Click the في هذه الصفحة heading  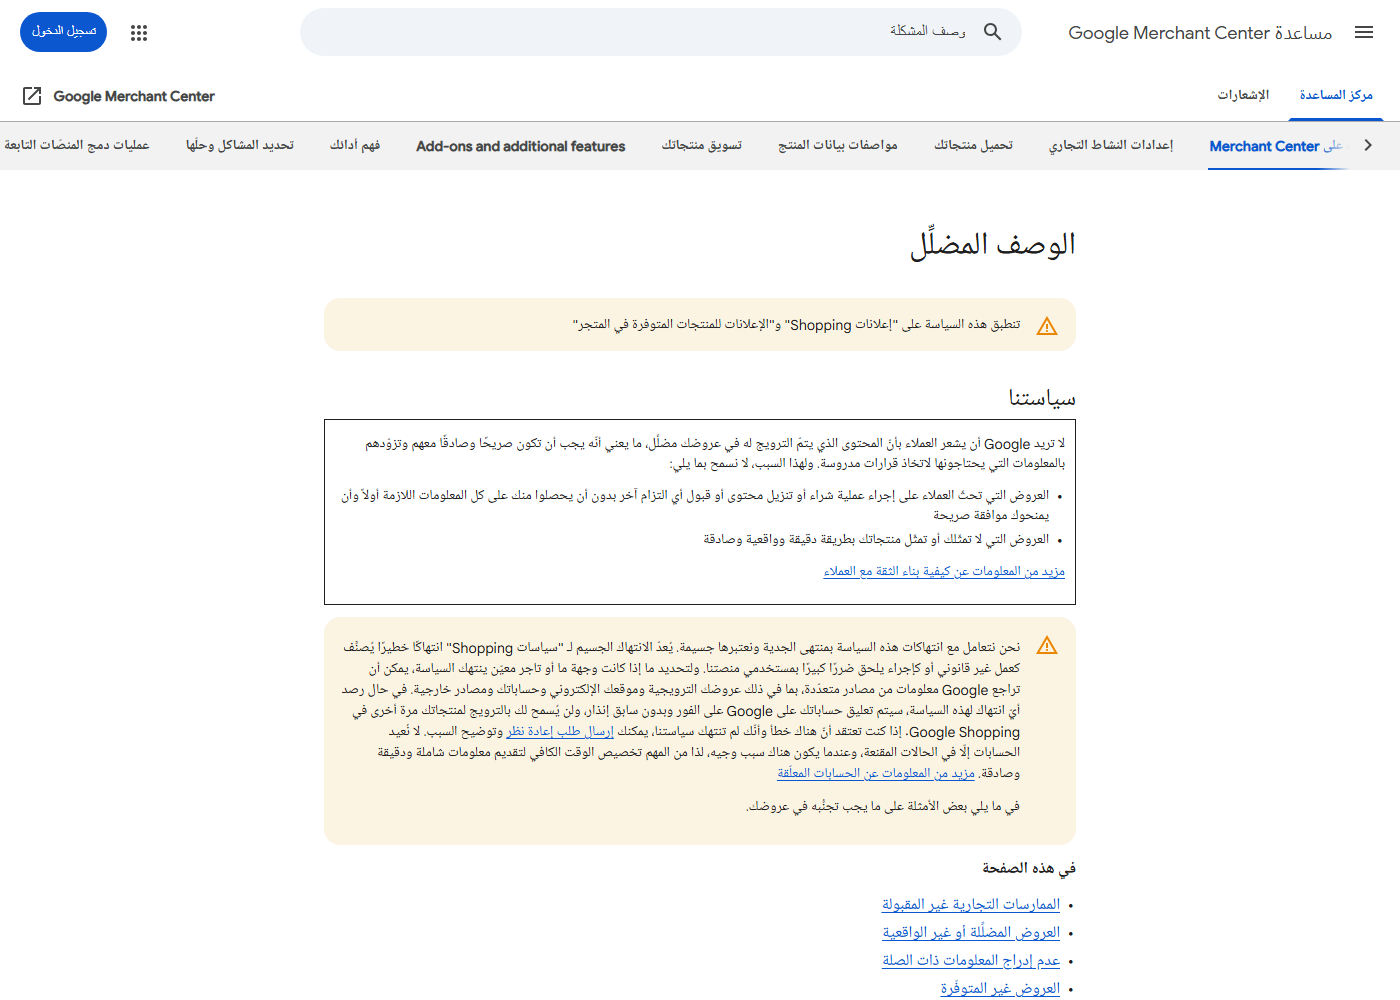click(1029, 868)
